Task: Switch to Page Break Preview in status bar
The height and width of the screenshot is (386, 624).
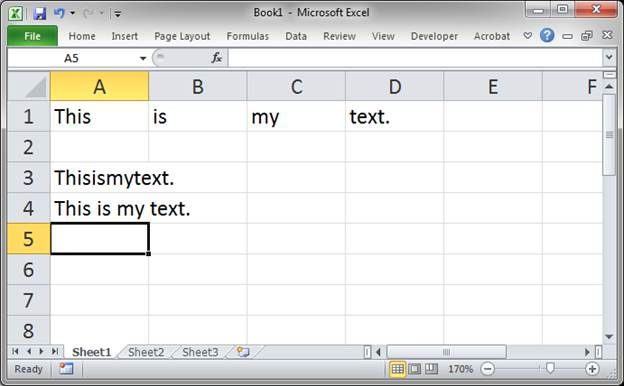Action: (431, 369)
